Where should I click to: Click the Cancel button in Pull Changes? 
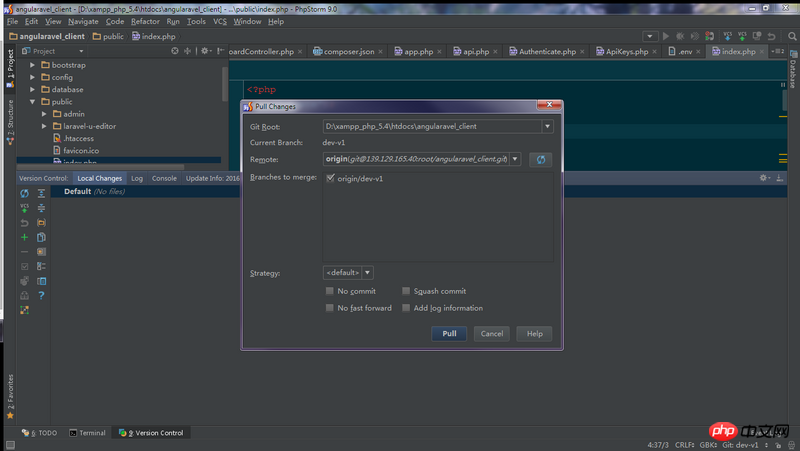click(492, 334)
